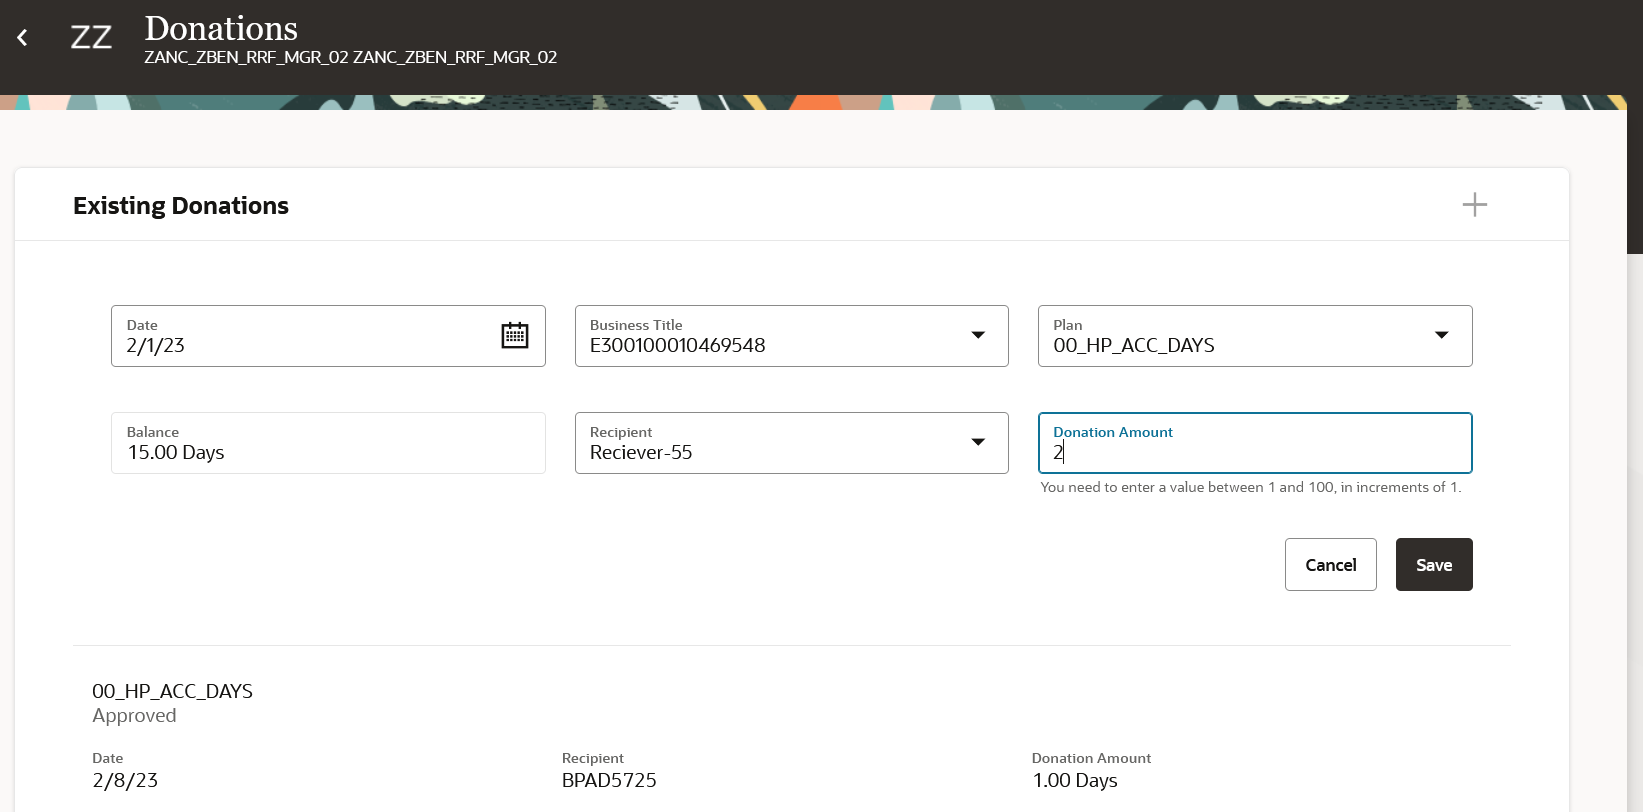Click the decorative banner image strip

tap(800, 102)
